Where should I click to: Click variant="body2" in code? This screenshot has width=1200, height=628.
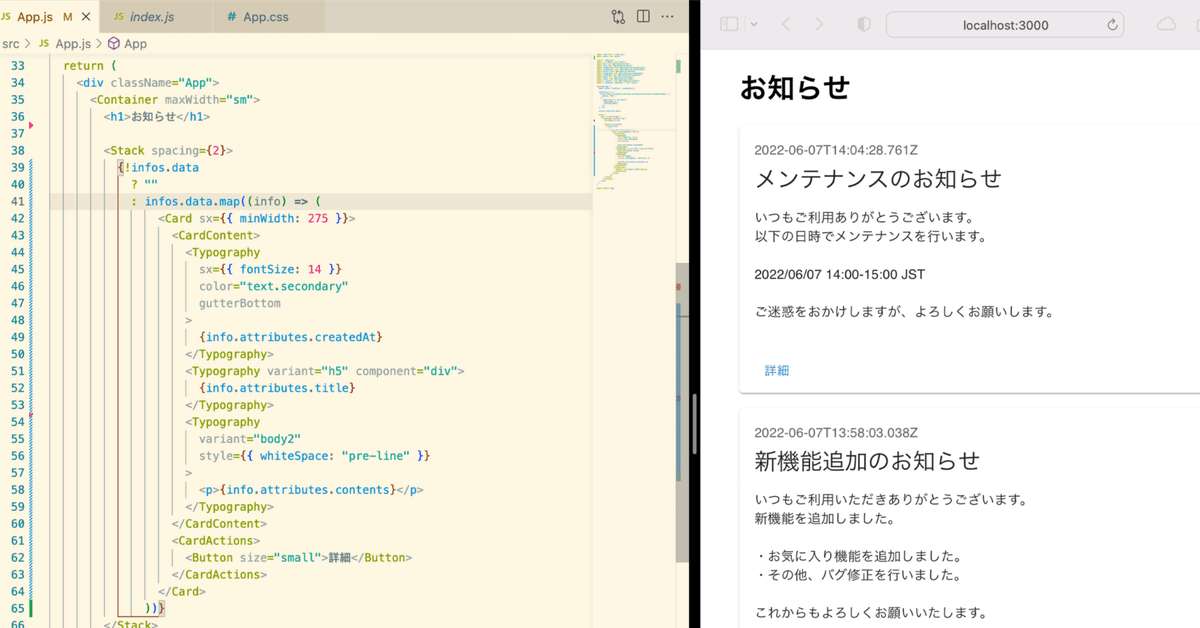[250, 439]
